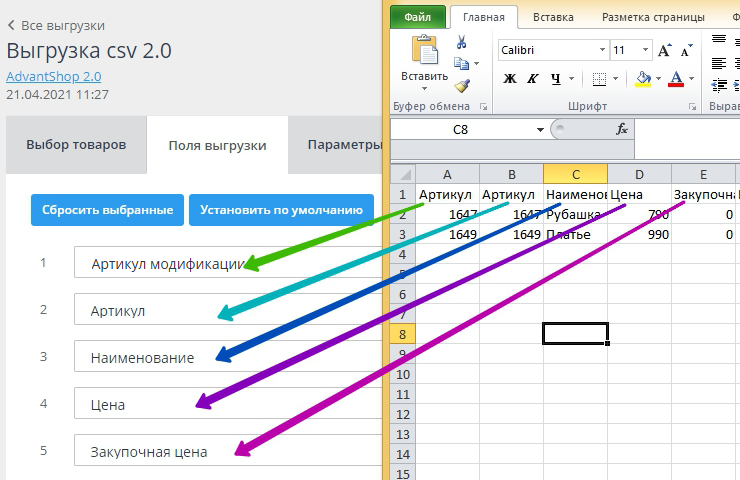Toggle bold Ж formatting
Viewport: 740px width, 480px height.
pyautogui.click(x=509, y=78)
